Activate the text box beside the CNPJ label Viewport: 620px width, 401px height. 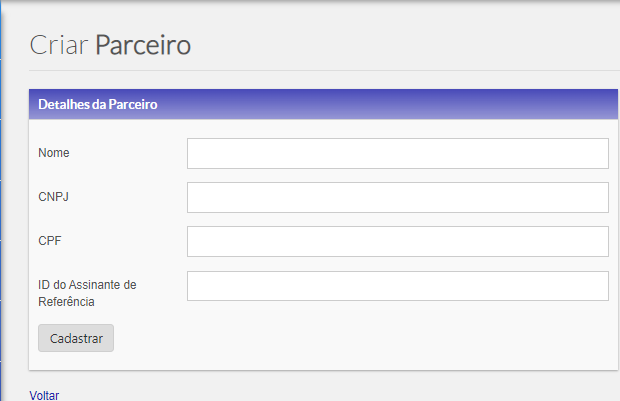pos(397,197)
